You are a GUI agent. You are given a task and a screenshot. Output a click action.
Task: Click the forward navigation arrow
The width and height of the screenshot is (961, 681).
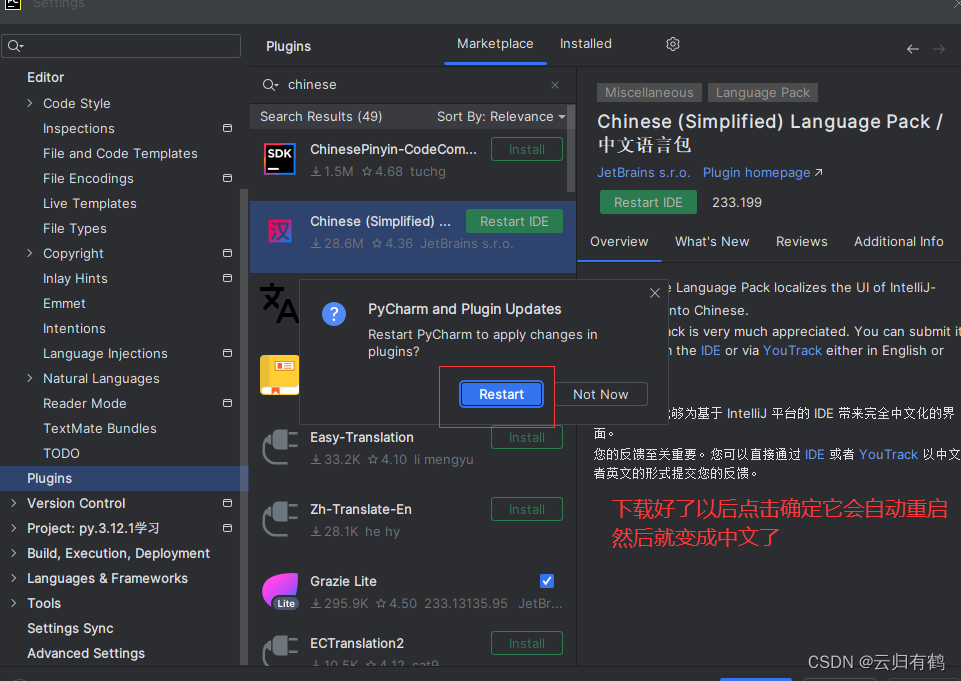tap(939, 49)
